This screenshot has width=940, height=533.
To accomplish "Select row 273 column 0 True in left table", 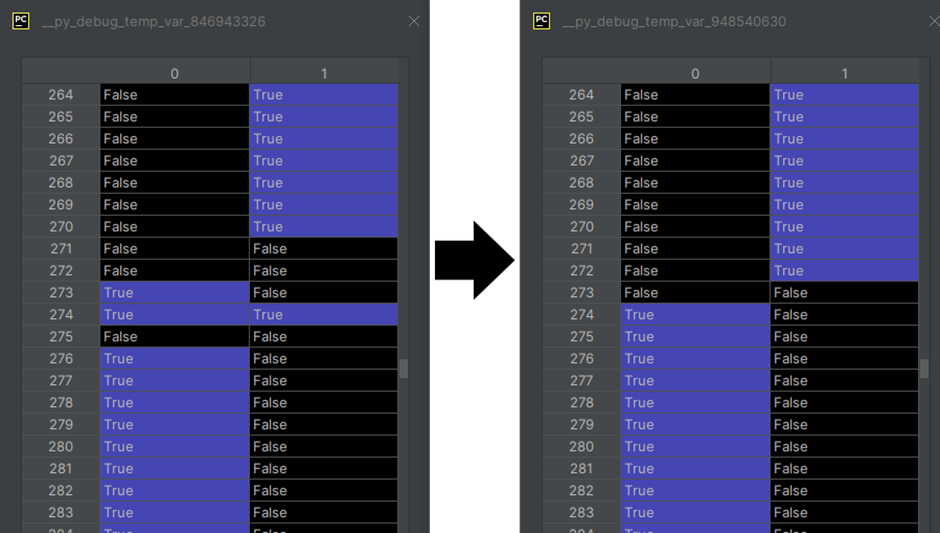I will click(174, 293).
